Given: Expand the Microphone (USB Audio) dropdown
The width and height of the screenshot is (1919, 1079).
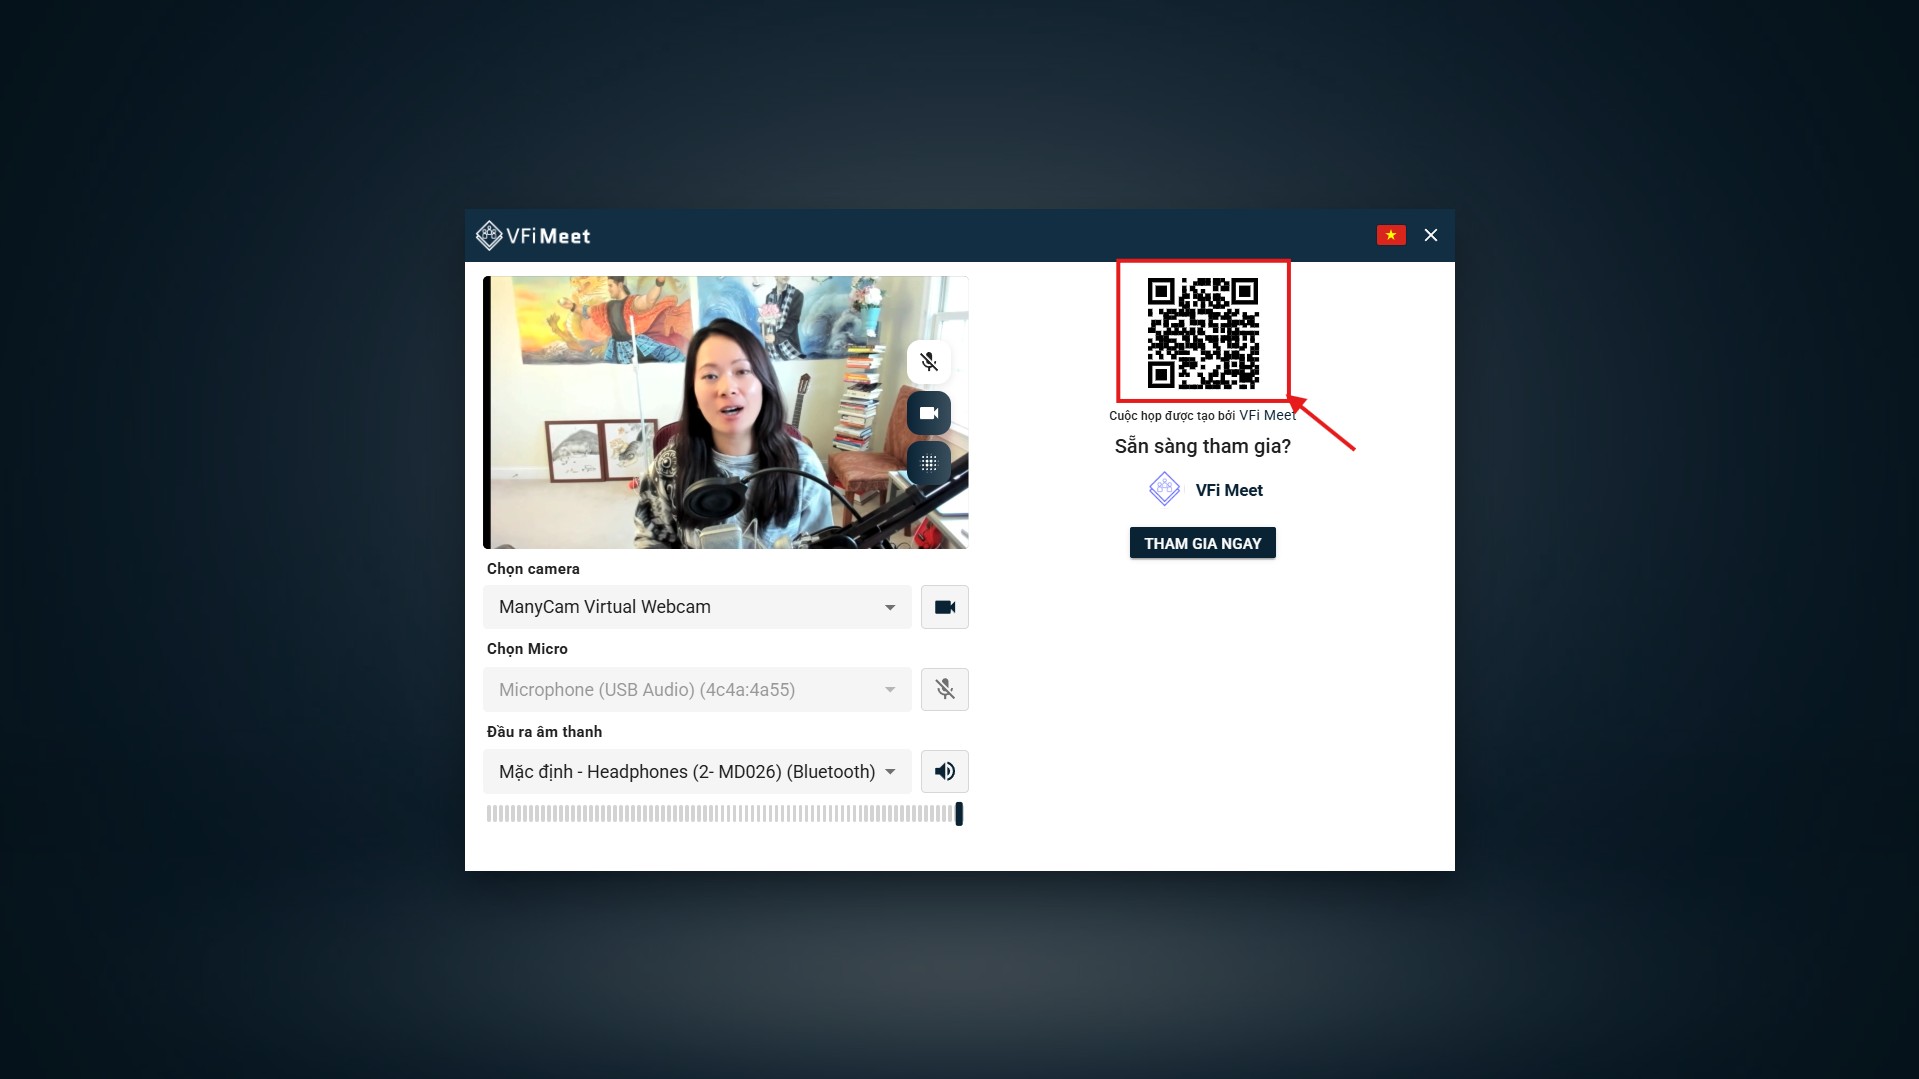Looking at the screenshot, I should coord(697,689).
